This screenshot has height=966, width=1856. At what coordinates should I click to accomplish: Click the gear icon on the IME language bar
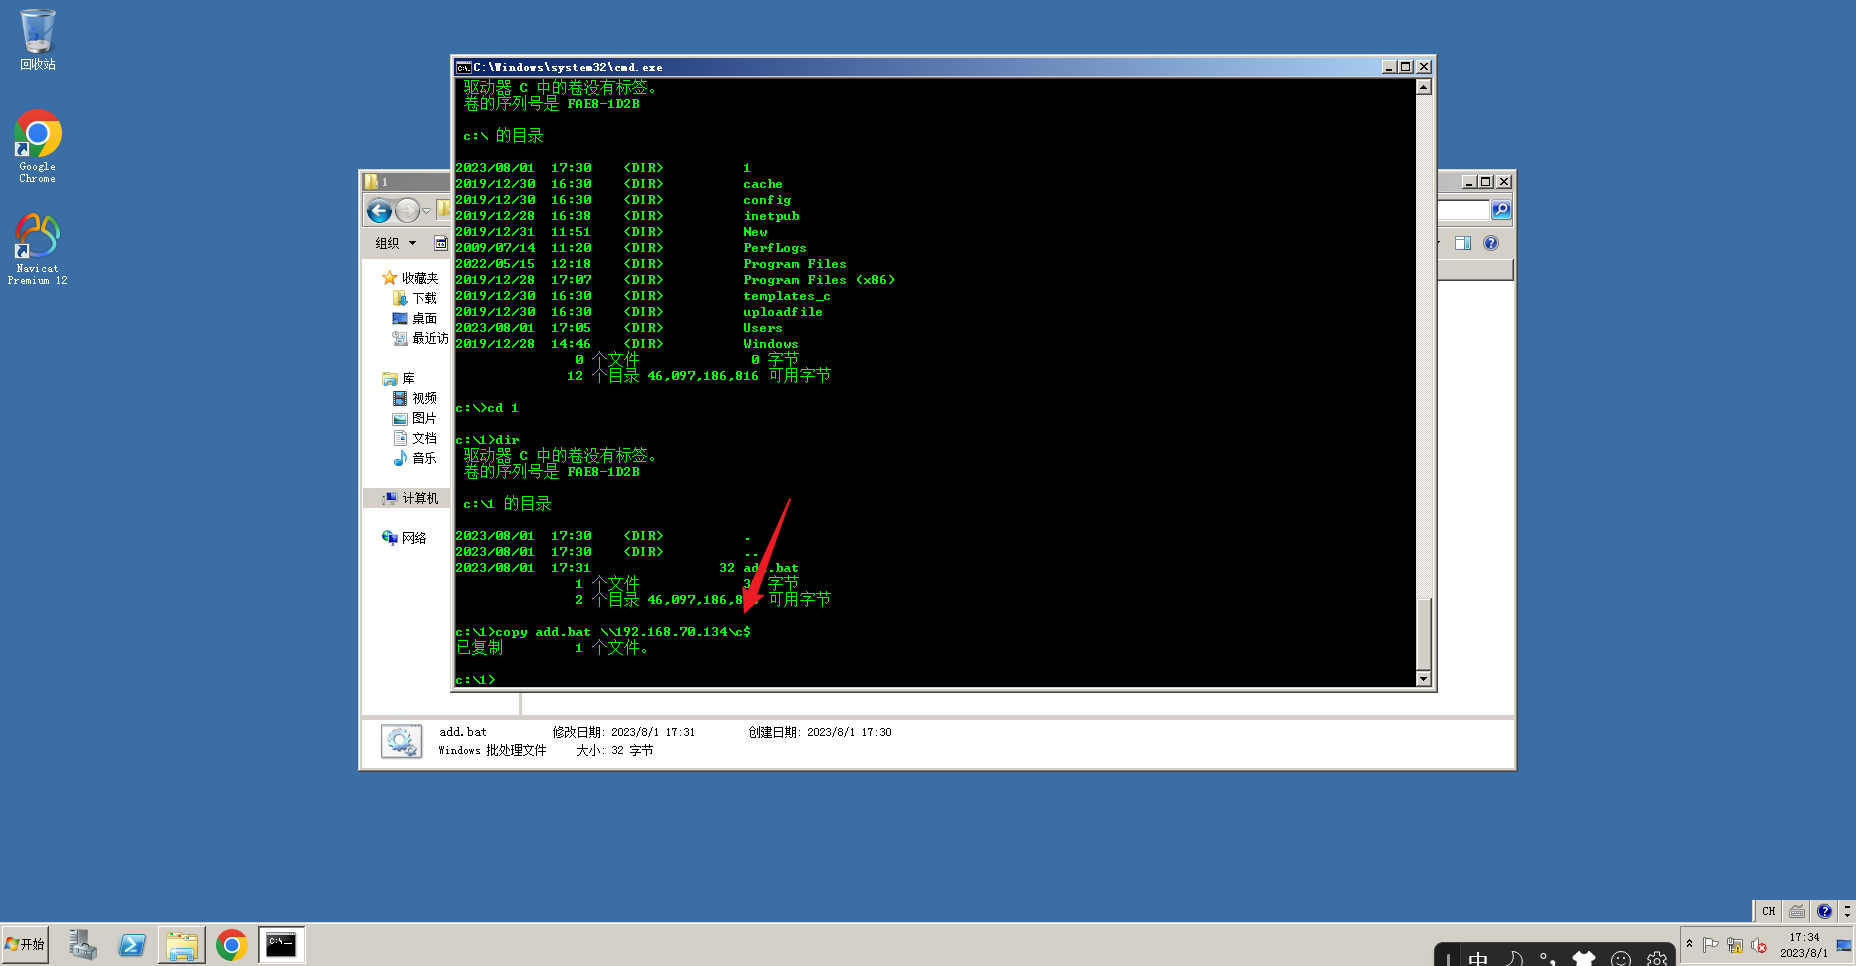(x=1656, y=959)
